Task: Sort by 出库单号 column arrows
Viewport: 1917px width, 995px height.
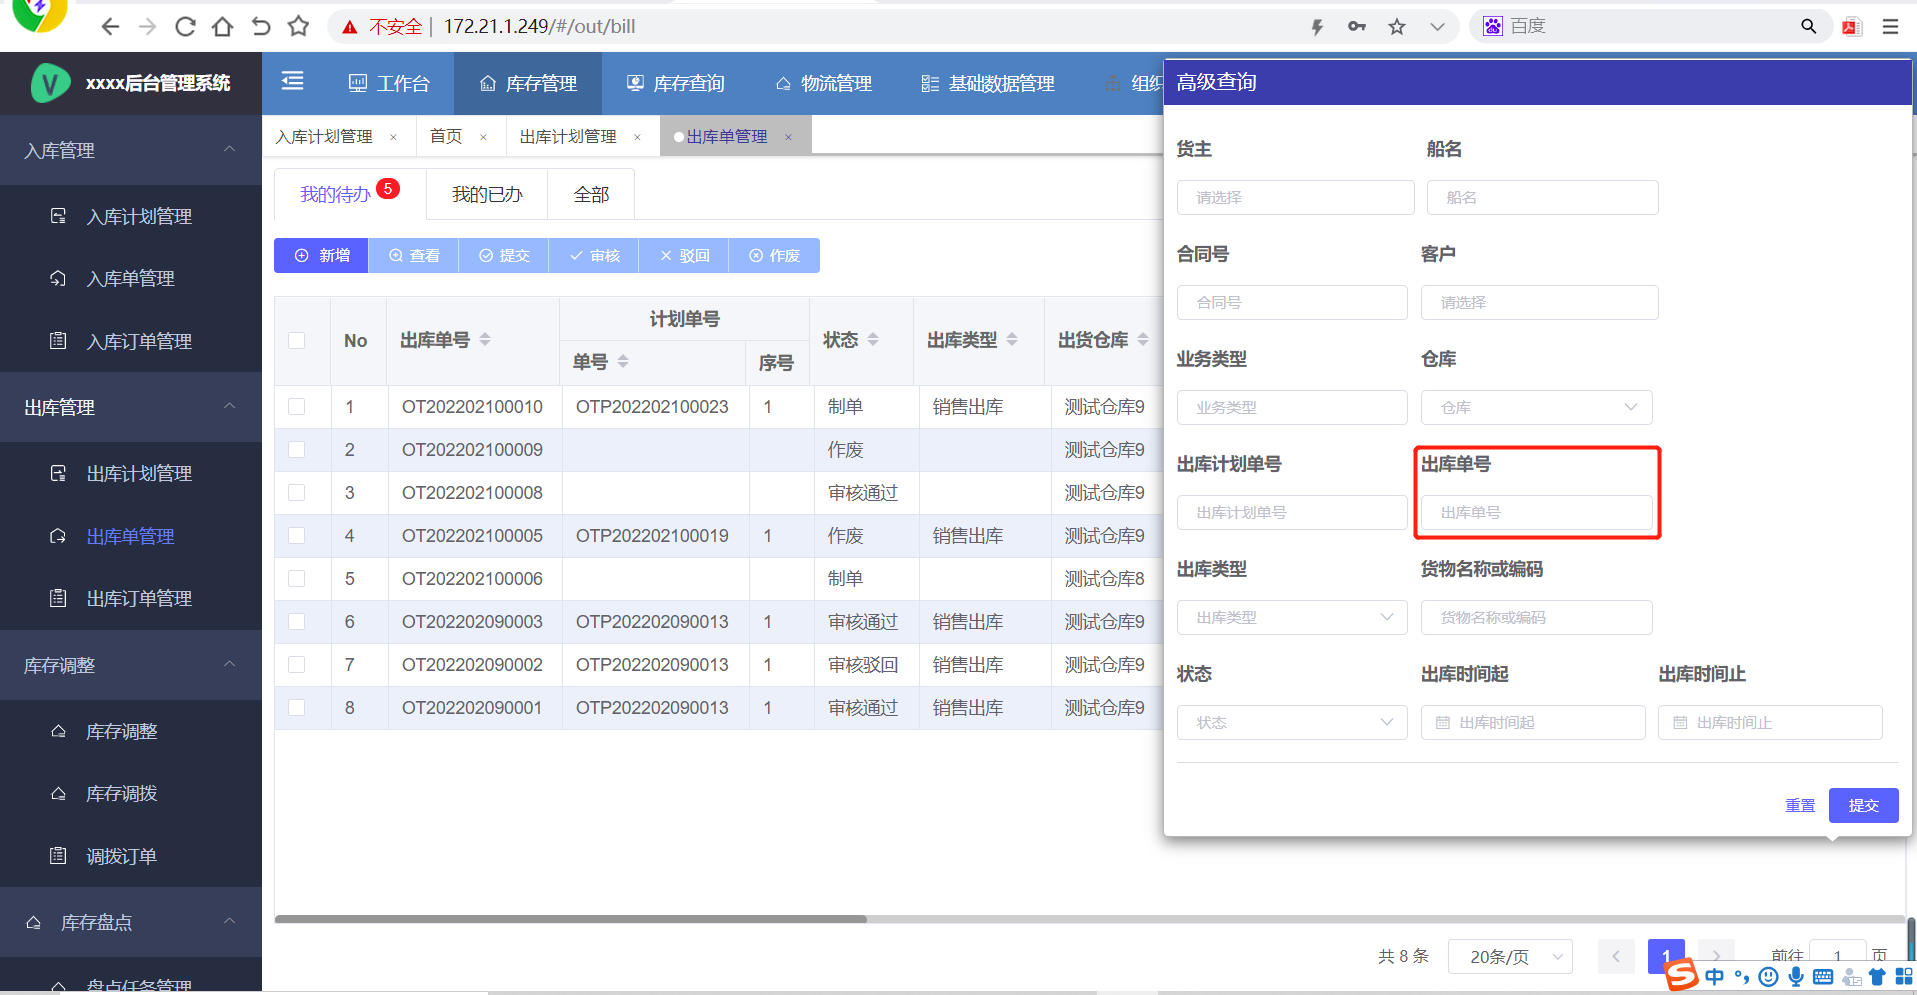Action: [485, 340]
